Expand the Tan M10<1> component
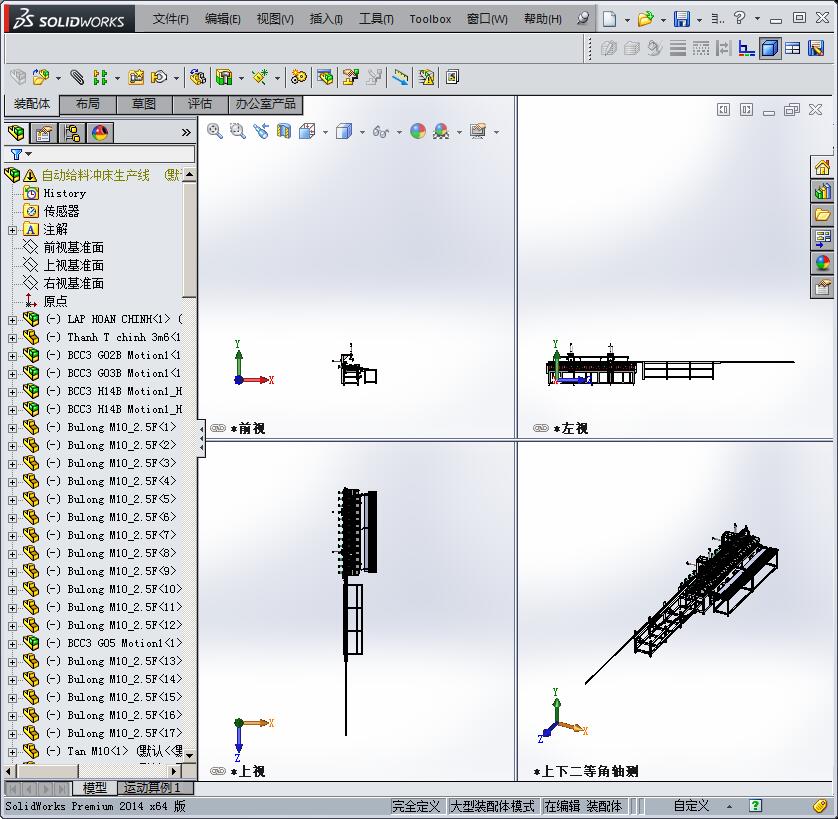The height and width of the screenshot is (819, 838). coord(12,752)
